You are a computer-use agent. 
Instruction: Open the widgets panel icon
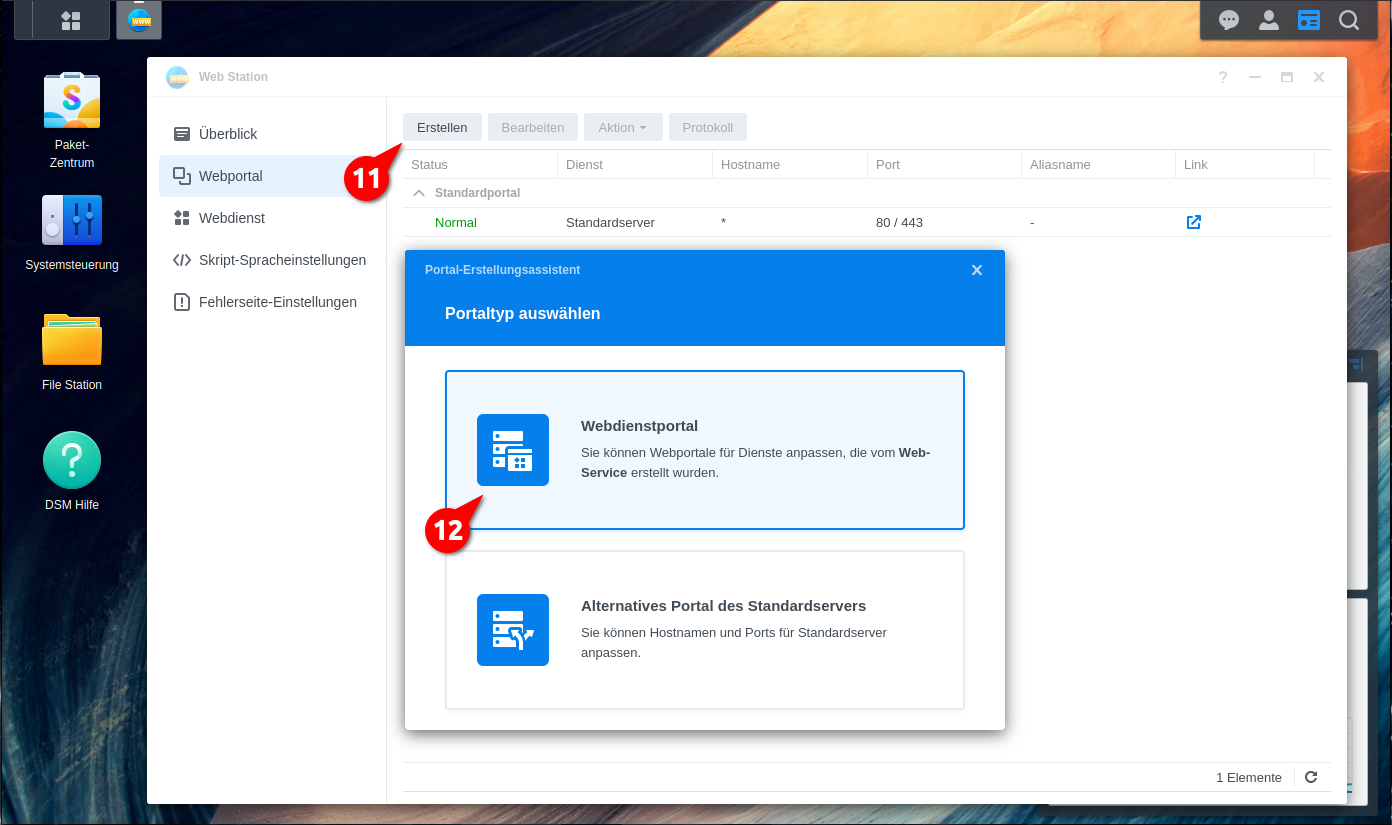point(1309,20)
